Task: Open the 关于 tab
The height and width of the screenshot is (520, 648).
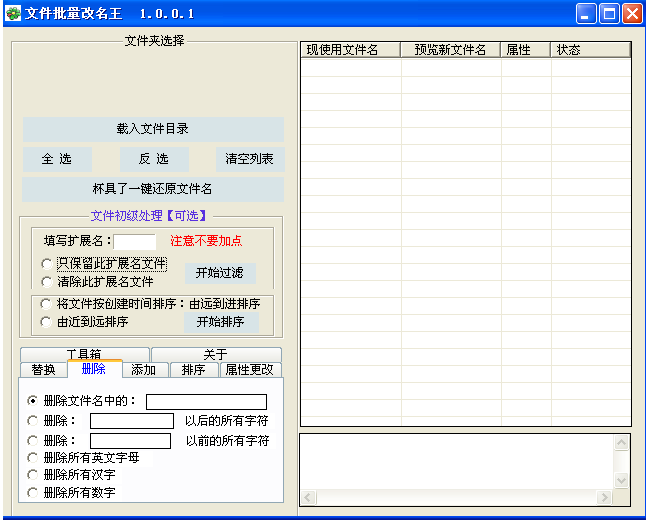Action: [216, 354]
